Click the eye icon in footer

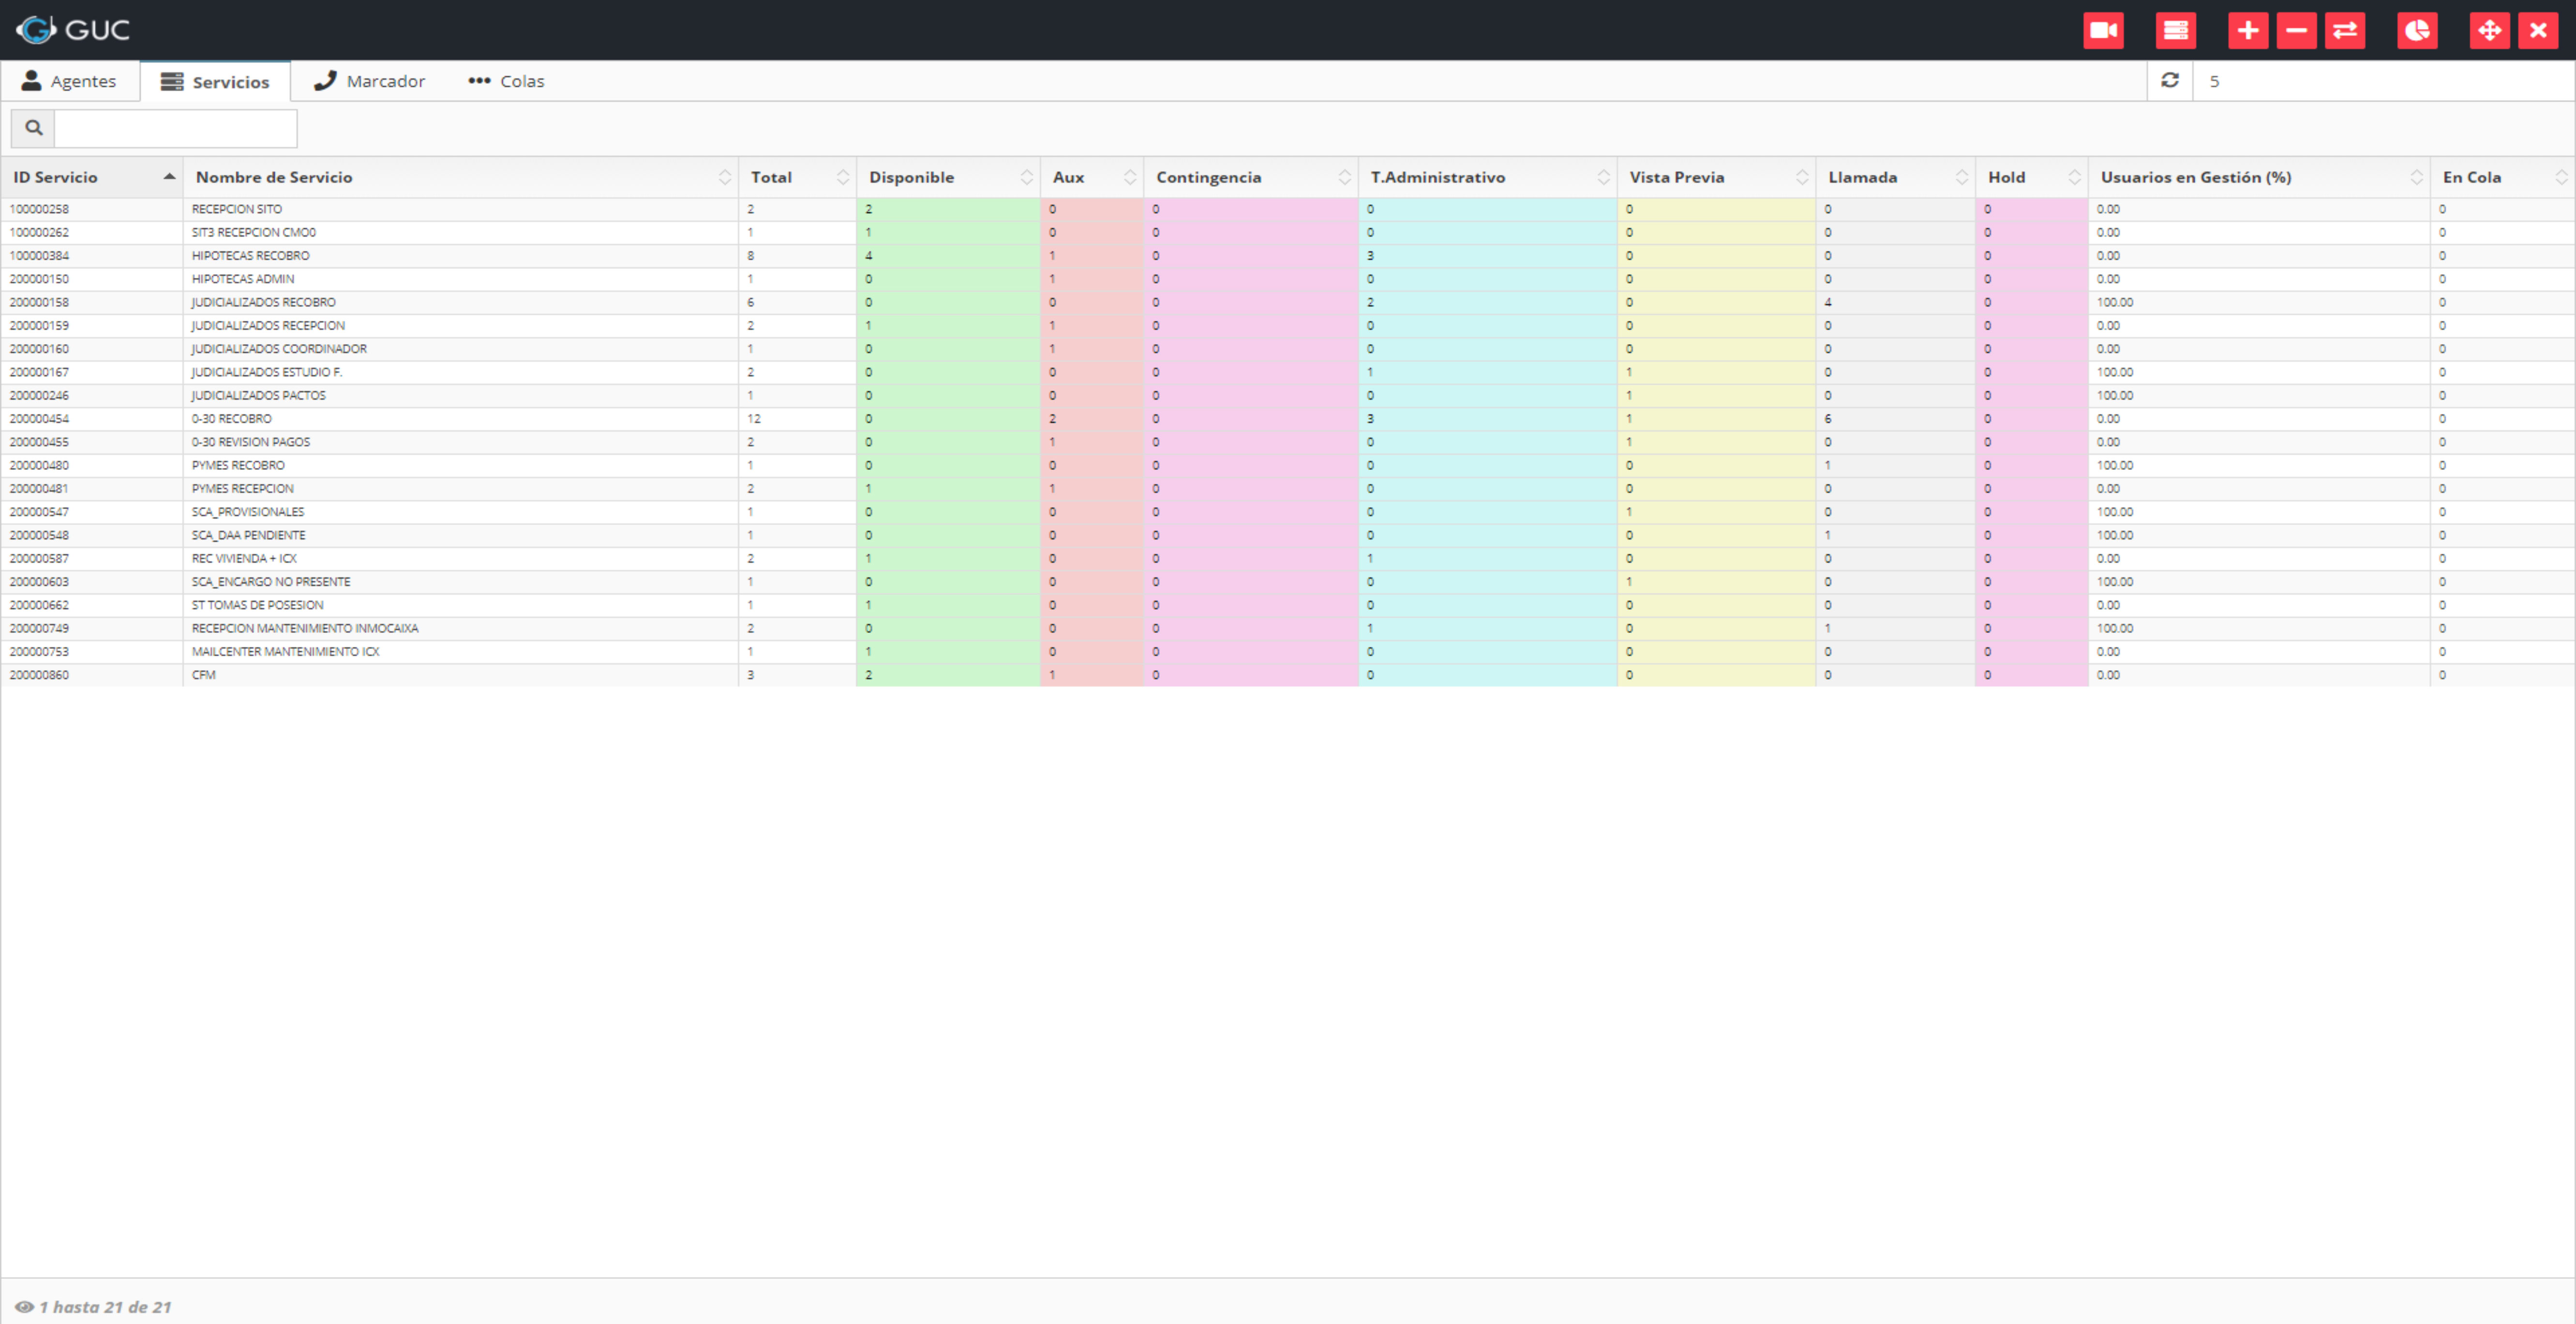tap(24, 1306)
